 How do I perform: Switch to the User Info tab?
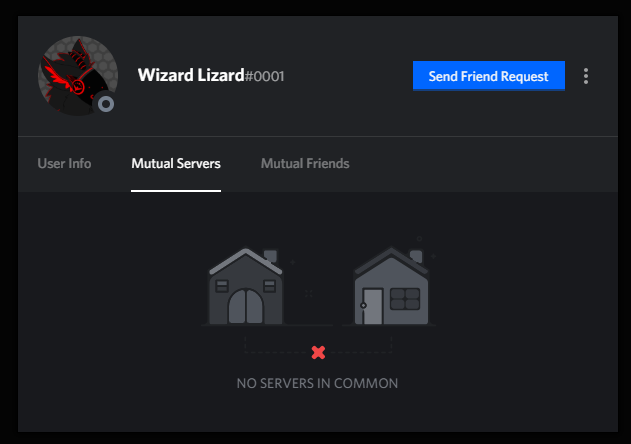tap(64, 163)
